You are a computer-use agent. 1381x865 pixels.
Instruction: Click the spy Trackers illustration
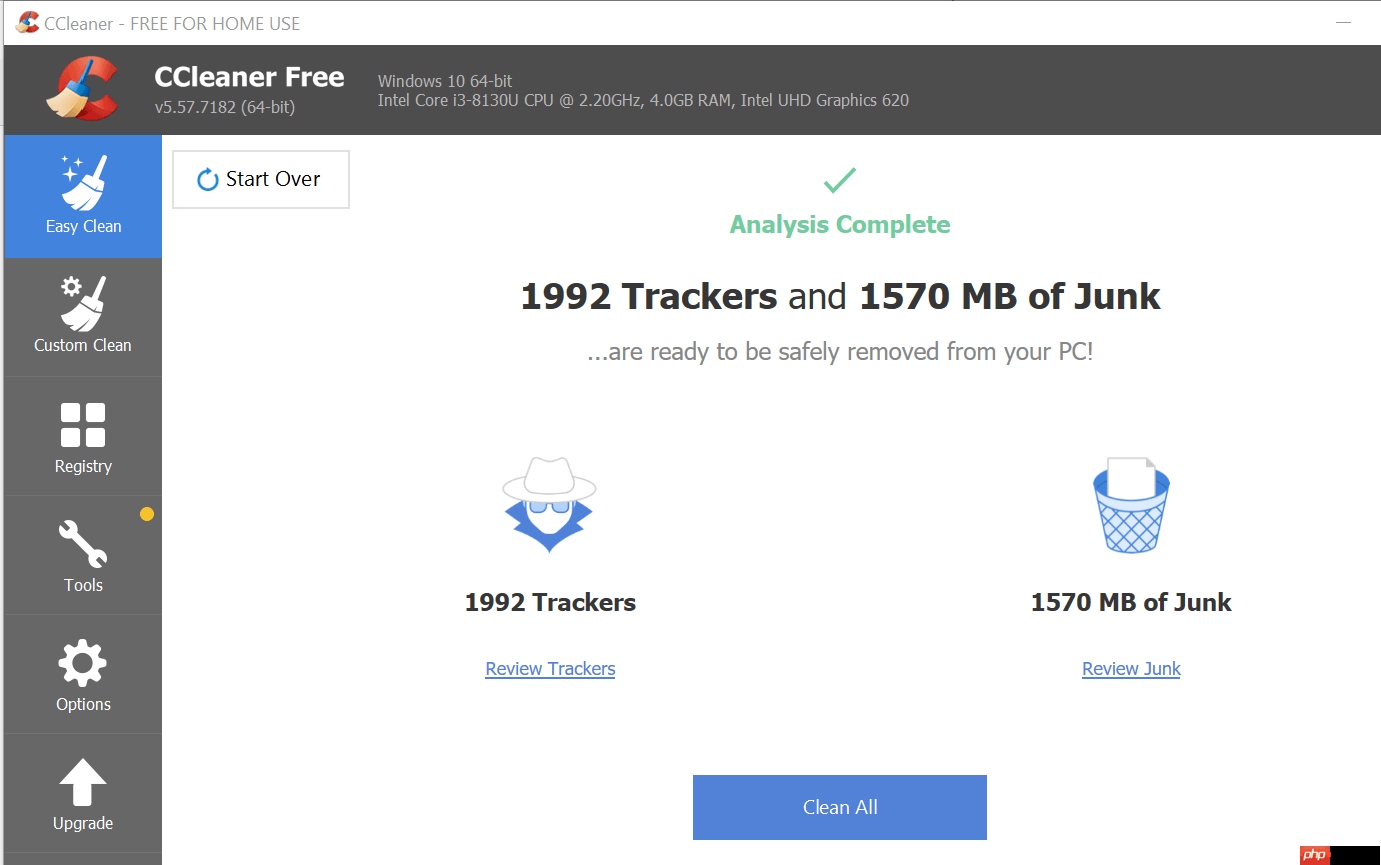[549, 505]
